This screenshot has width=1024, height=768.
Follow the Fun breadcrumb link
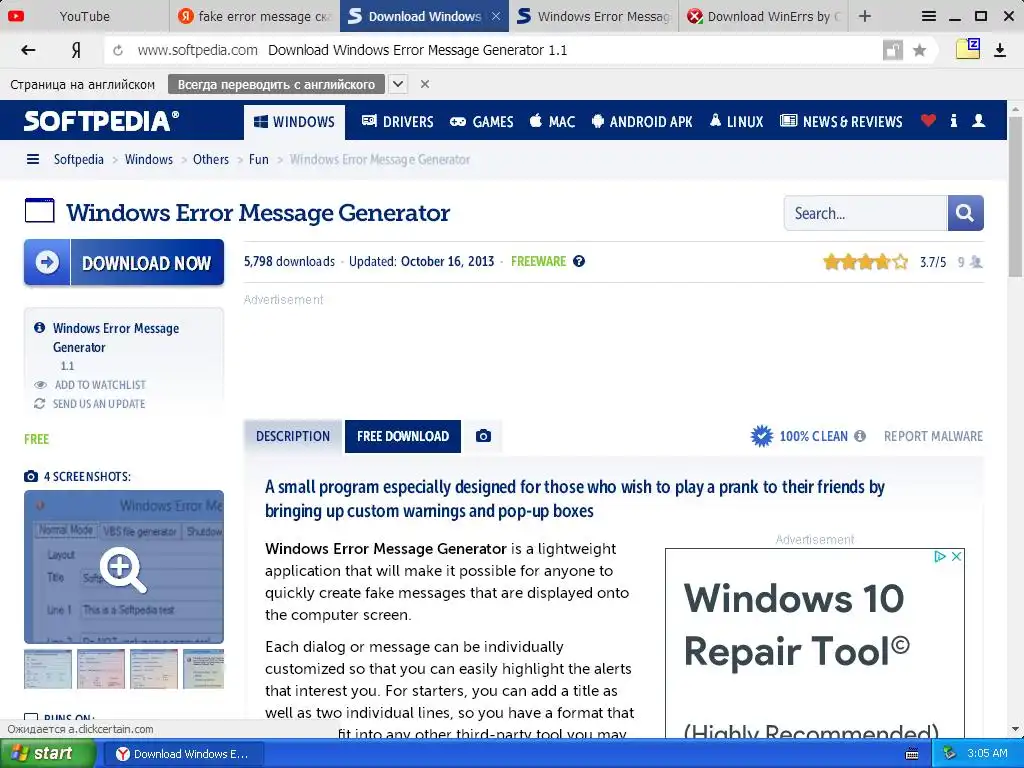tap(259, 159)
